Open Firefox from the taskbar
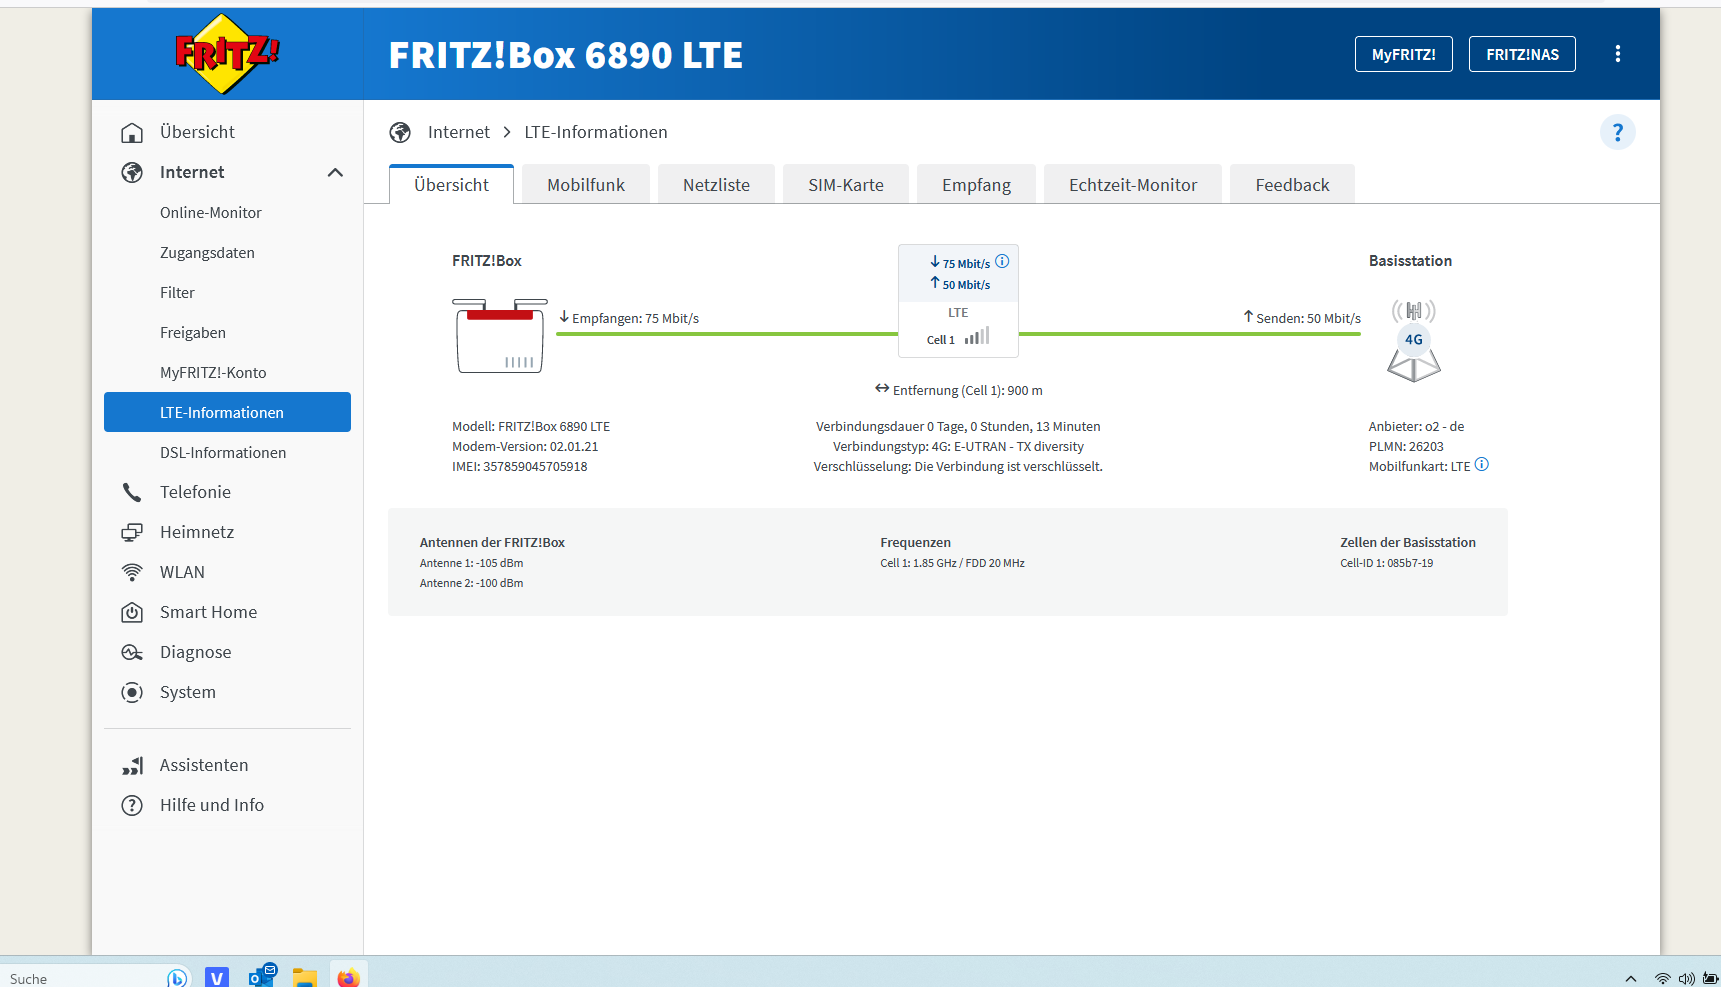This screenshot has height=987, width=1721. coord(348,977)
